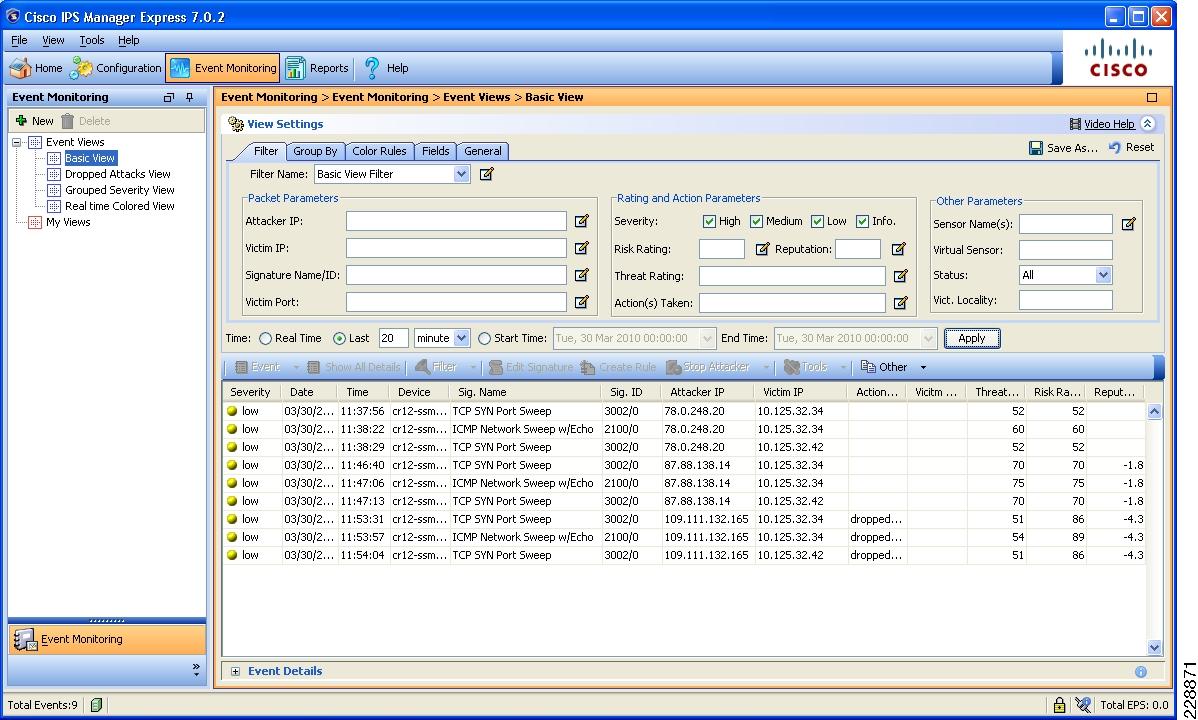Click the events table scroll down arrow
Image resolution: width=1198 pixels, height=720 pixels.
coord(1154,647)
